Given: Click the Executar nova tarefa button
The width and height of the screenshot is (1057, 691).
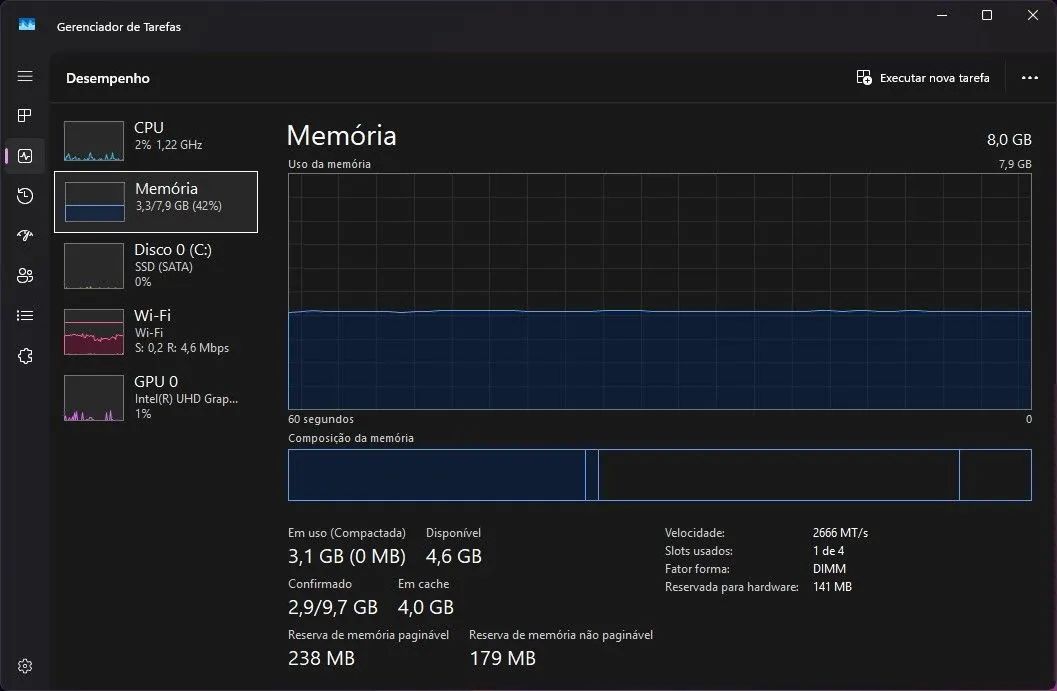Looking at the screenshot, I should point(922,77).
